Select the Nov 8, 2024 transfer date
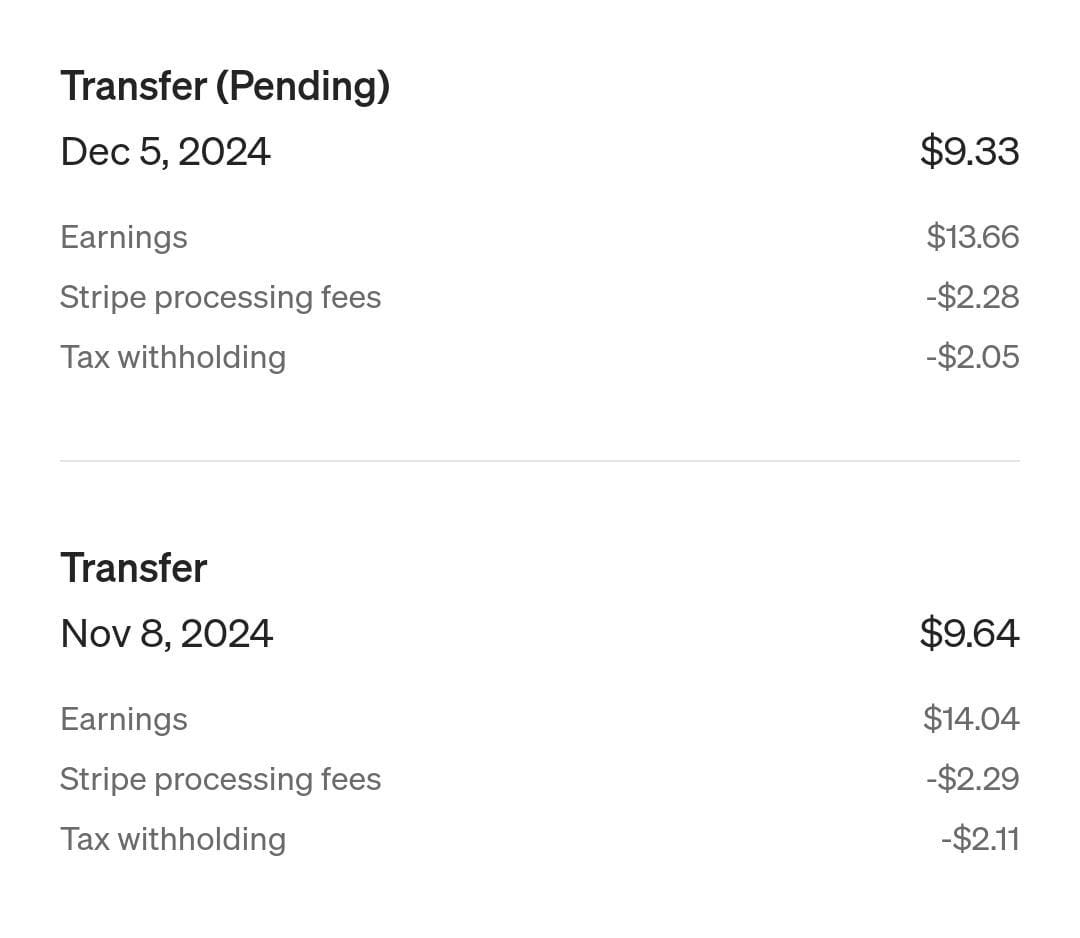Screen dimensions: 1080x938 (166, 634)
